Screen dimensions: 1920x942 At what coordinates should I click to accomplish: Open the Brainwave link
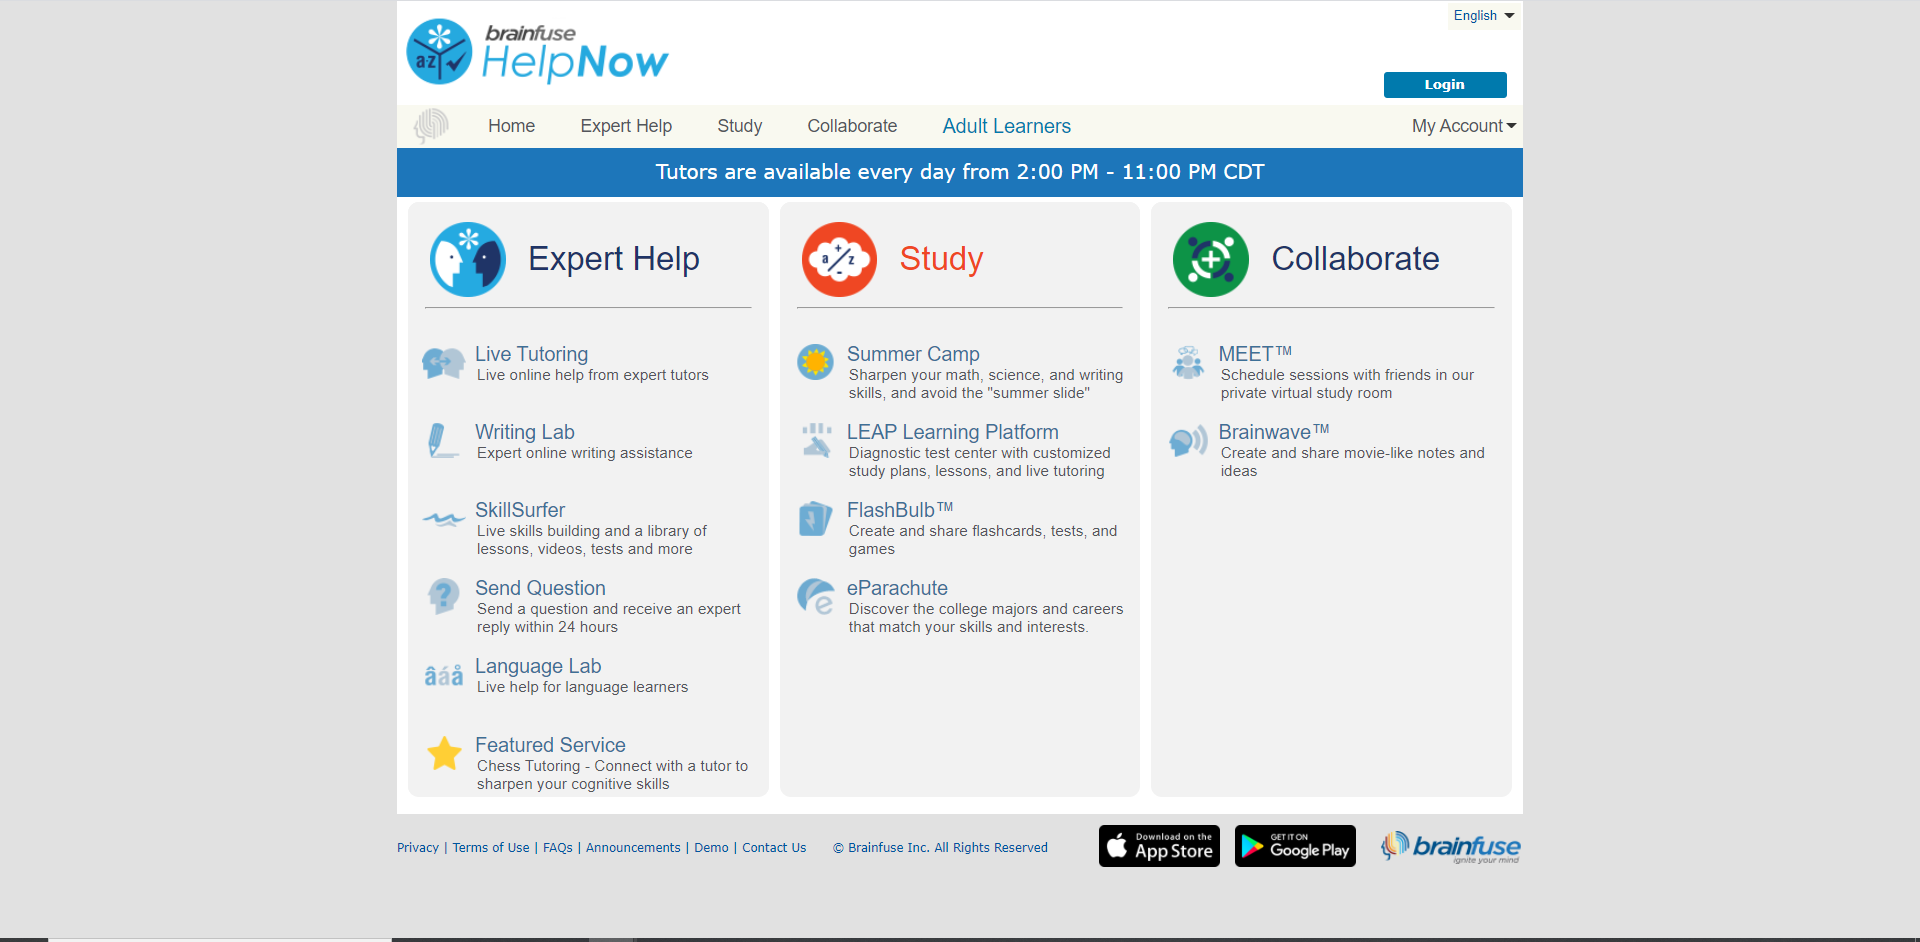coord(1274,432)
